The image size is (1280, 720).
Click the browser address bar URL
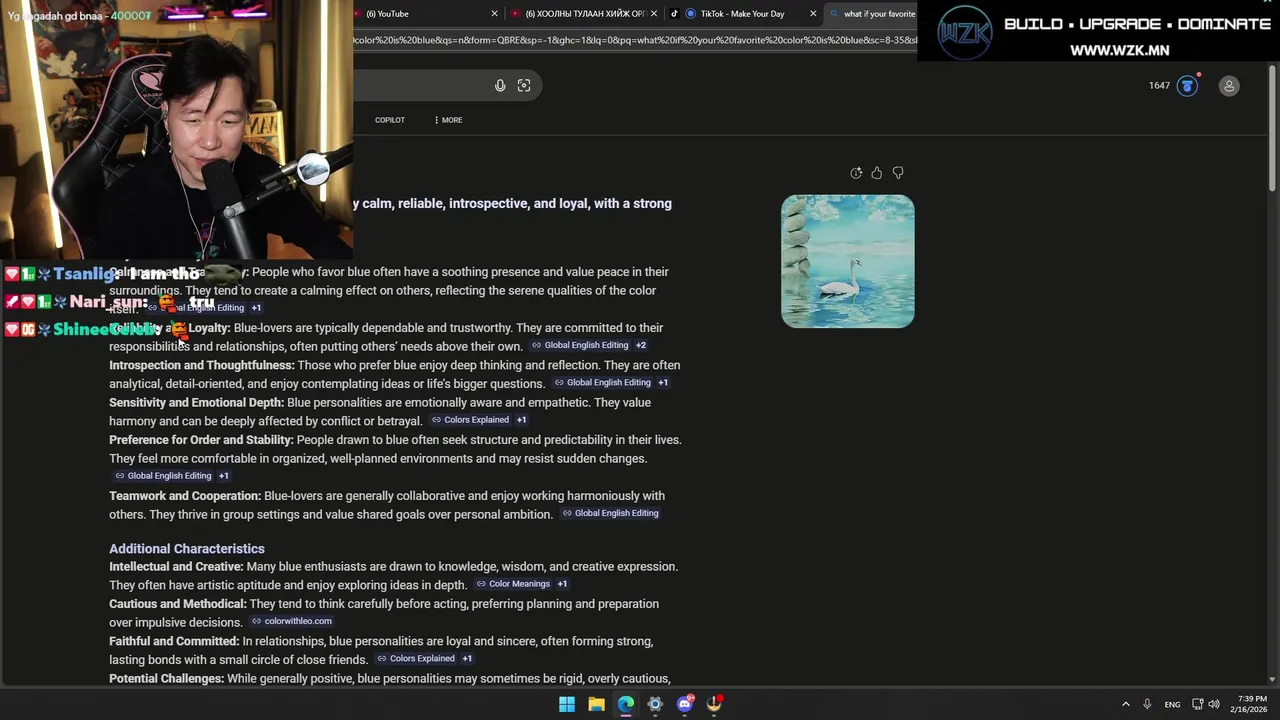[x=634, y=41]
